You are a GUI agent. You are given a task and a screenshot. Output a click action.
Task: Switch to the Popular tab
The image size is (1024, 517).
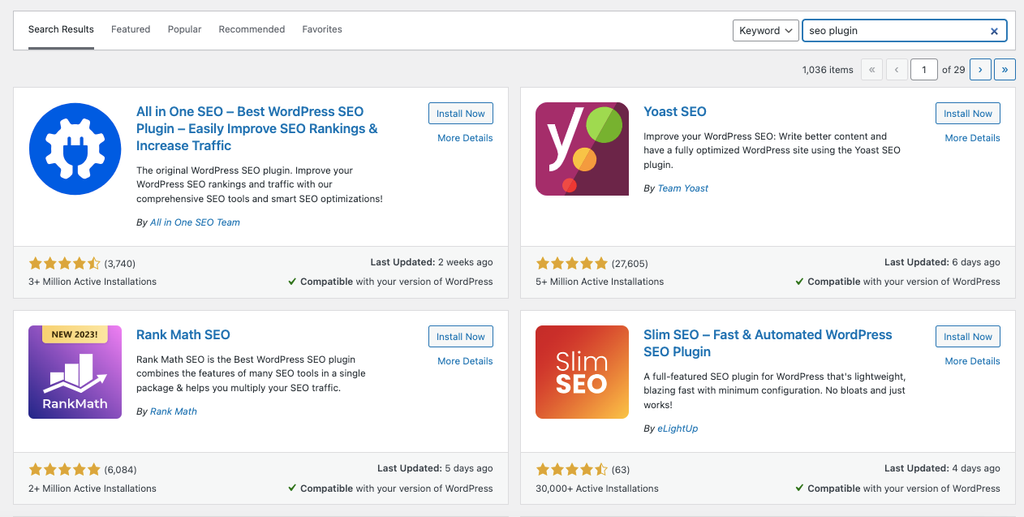point(184,29)
